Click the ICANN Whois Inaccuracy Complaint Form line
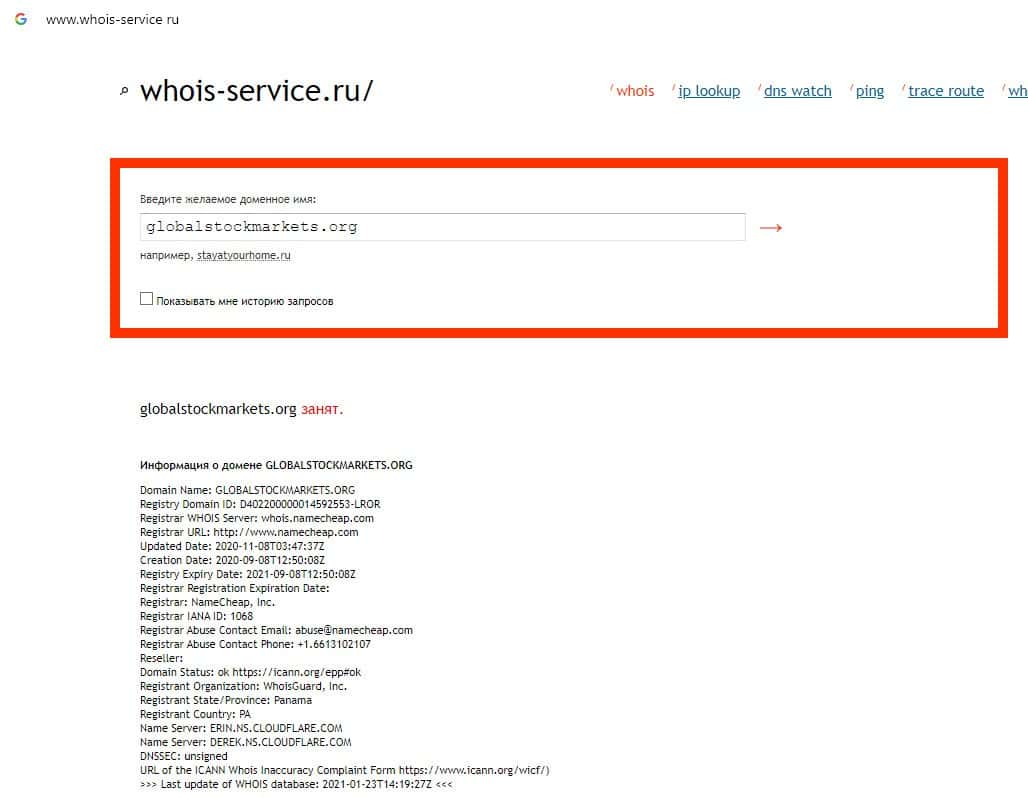Viewport: 1028px width, 798px height. 344,770
